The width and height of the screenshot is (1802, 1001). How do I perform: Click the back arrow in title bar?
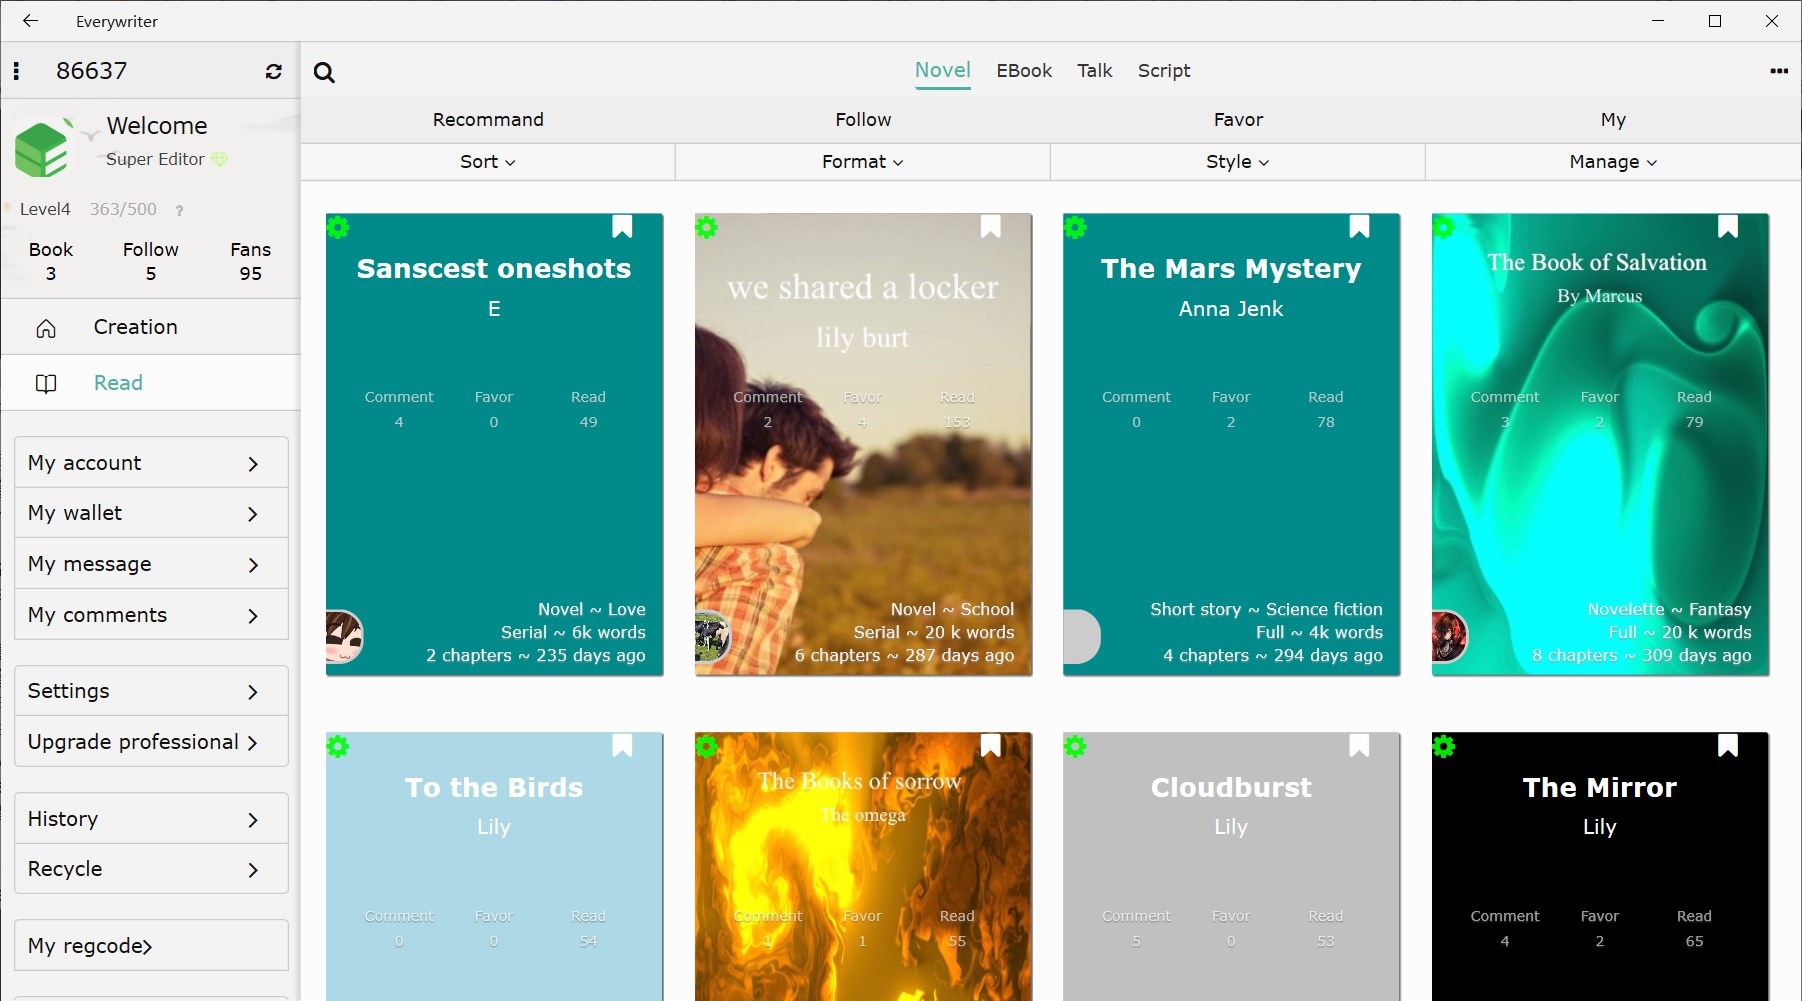coord(30,21)
